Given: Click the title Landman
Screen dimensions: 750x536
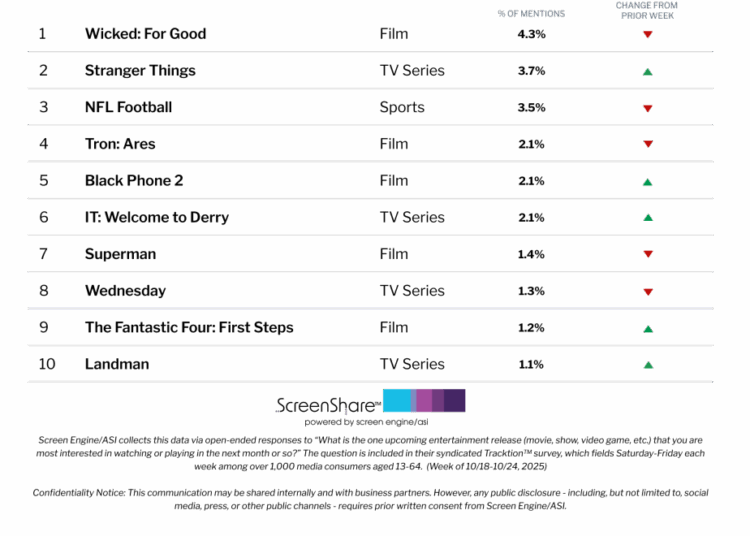Looking at the screenshot, I should coord(117,364).
